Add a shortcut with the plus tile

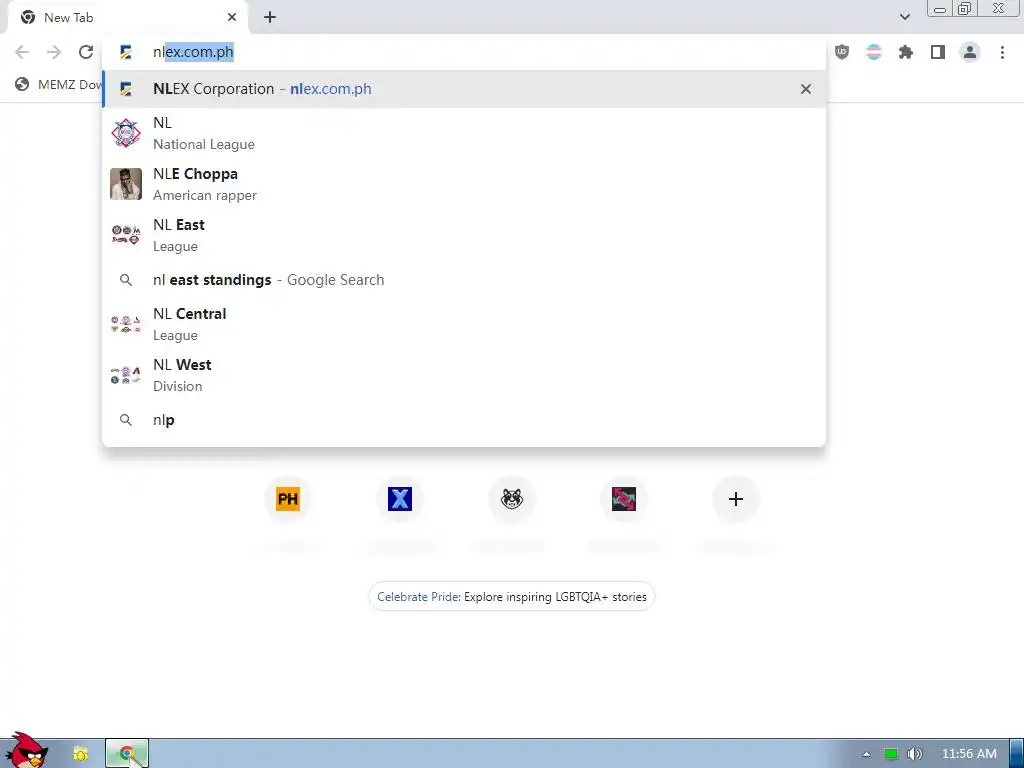pos(736,499)
